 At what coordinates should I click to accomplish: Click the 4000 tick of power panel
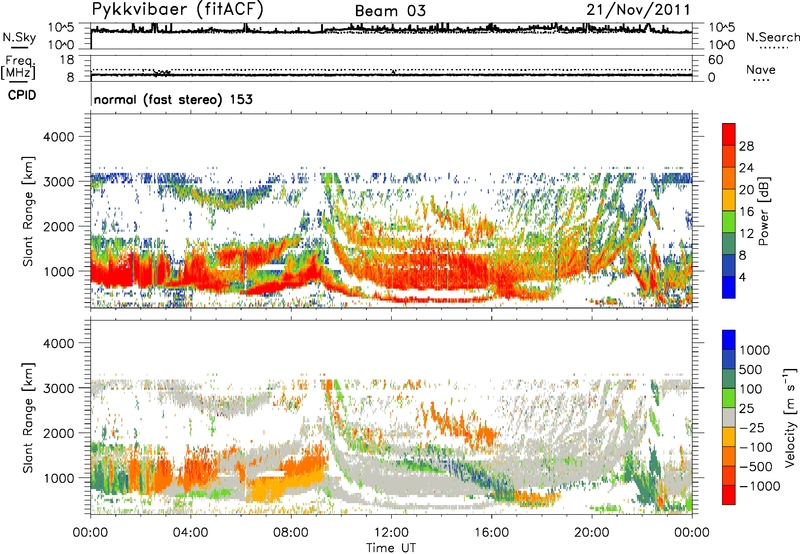[58, 137]
